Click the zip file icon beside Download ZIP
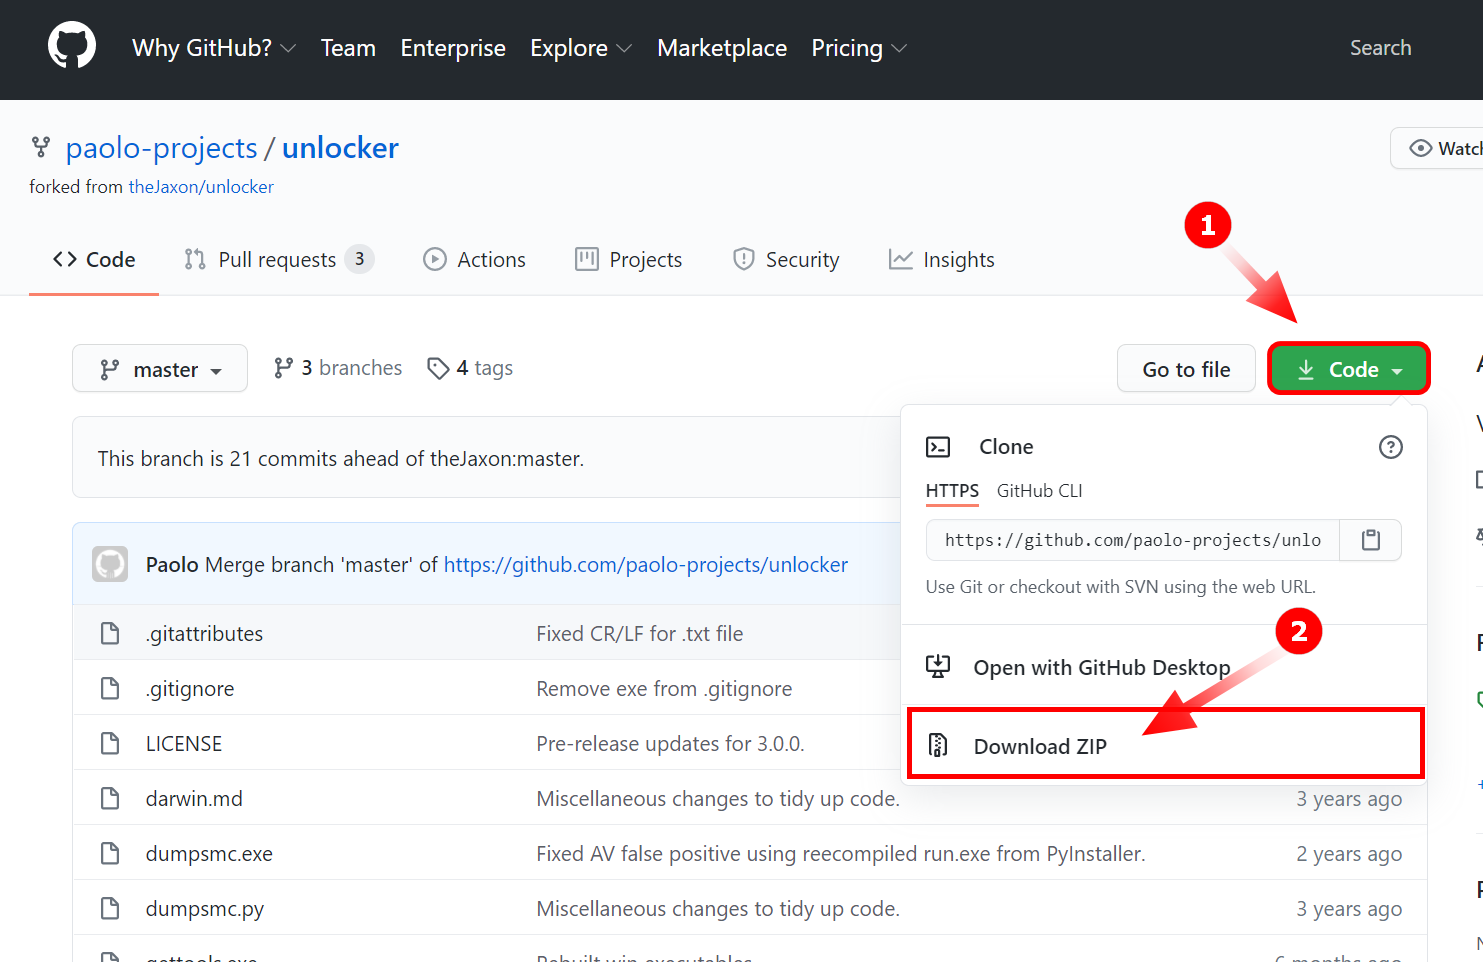Screen dimensions: 1483x962 (x=938, y=745)
